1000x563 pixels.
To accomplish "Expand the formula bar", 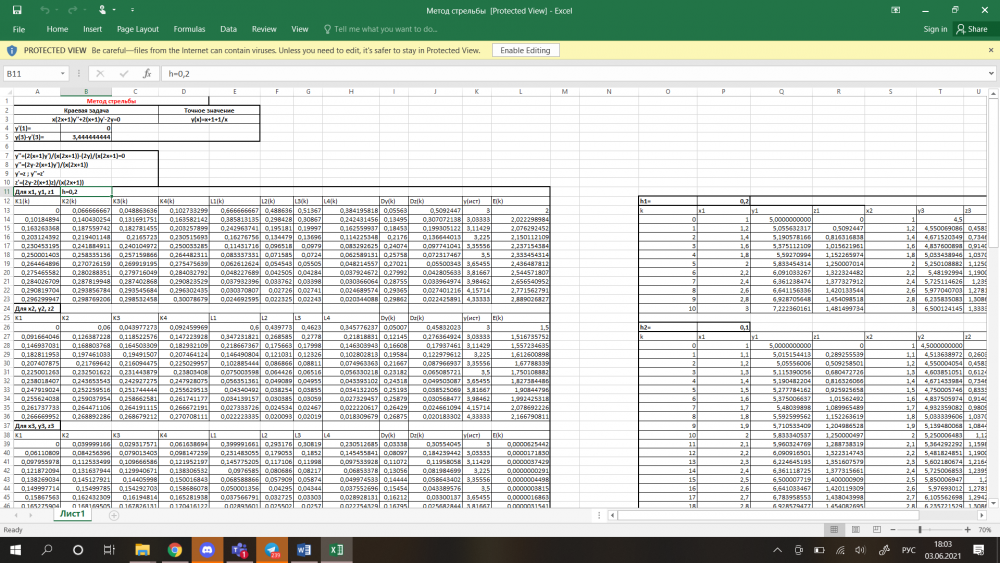I will [989, 74].
